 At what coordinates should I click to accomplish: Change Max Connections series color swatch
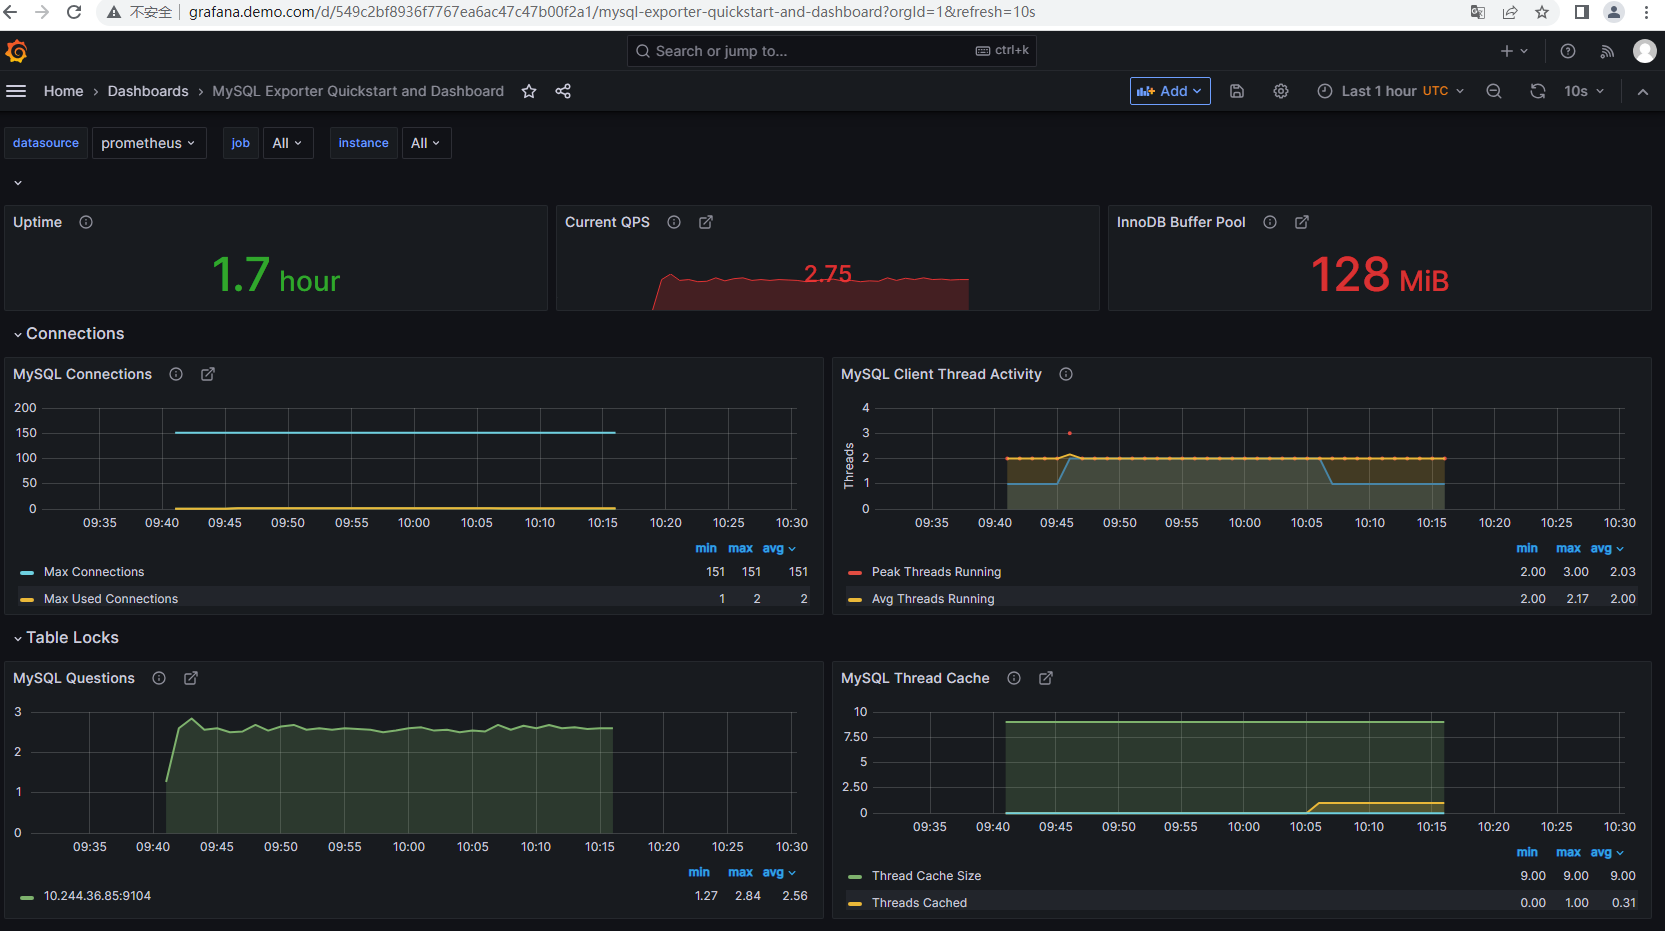point(27,573)
